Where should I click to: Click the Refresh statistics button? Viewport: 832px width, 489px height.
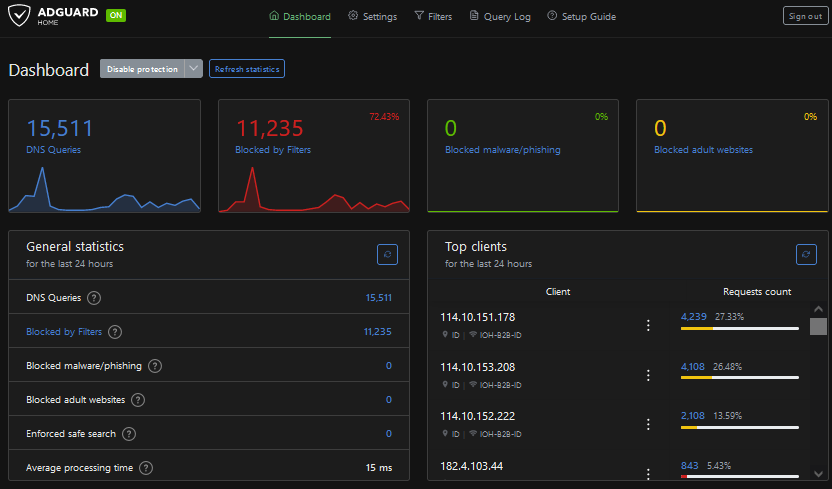pos(247,69)
